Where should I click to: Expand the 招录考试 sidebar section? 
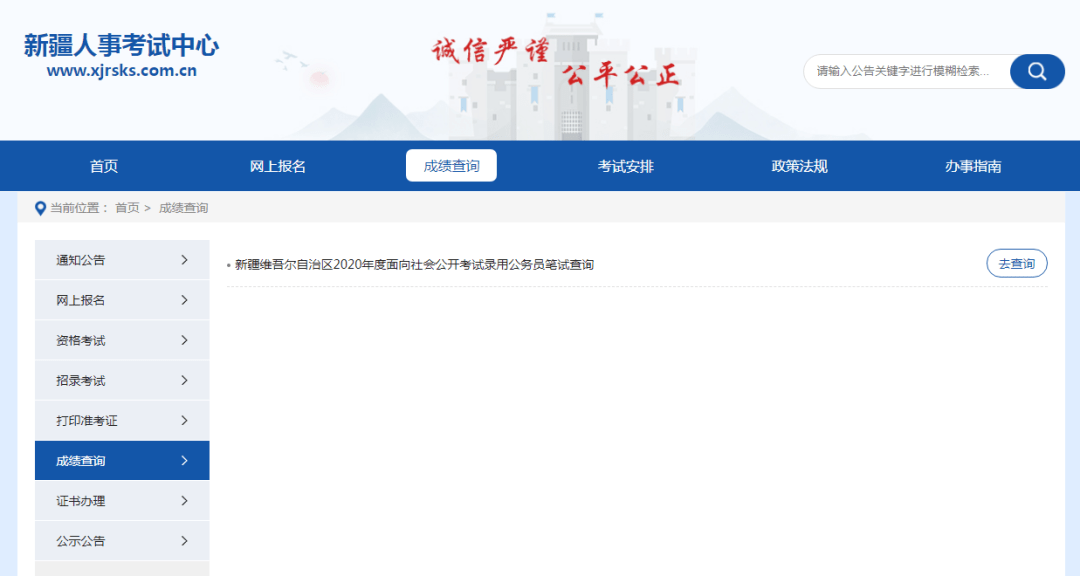121,380
